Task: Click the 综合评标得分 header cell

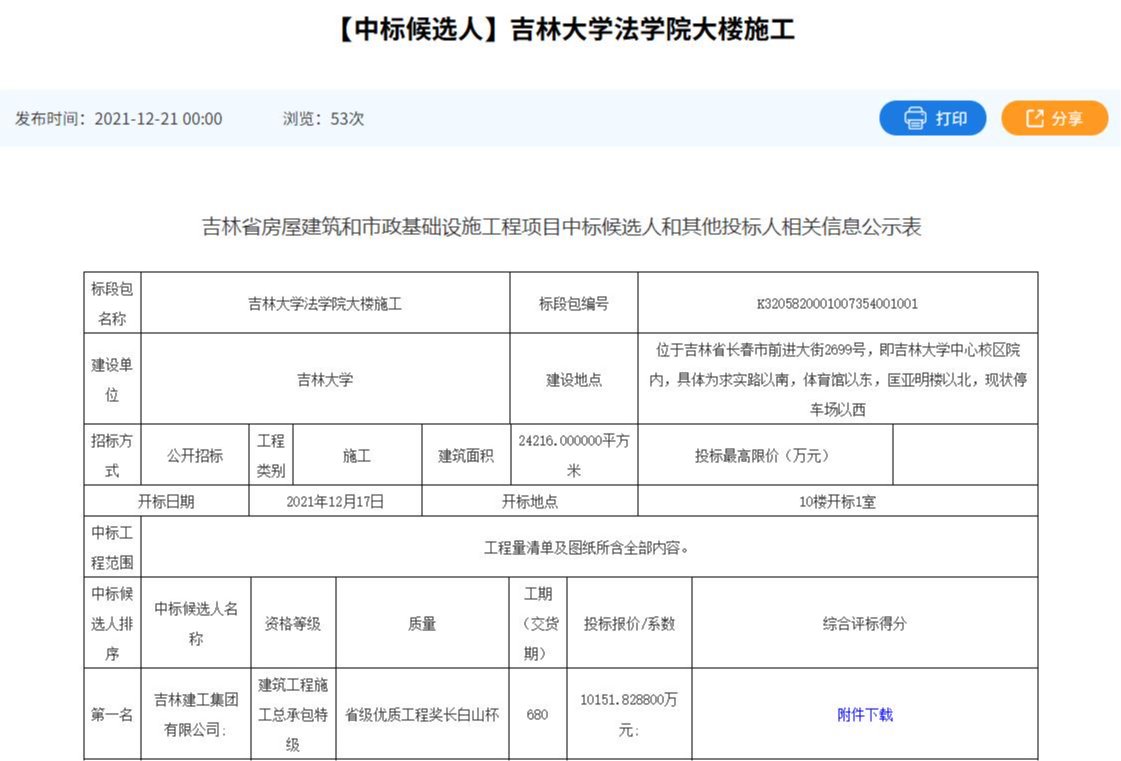Action: tap(864, 623)
